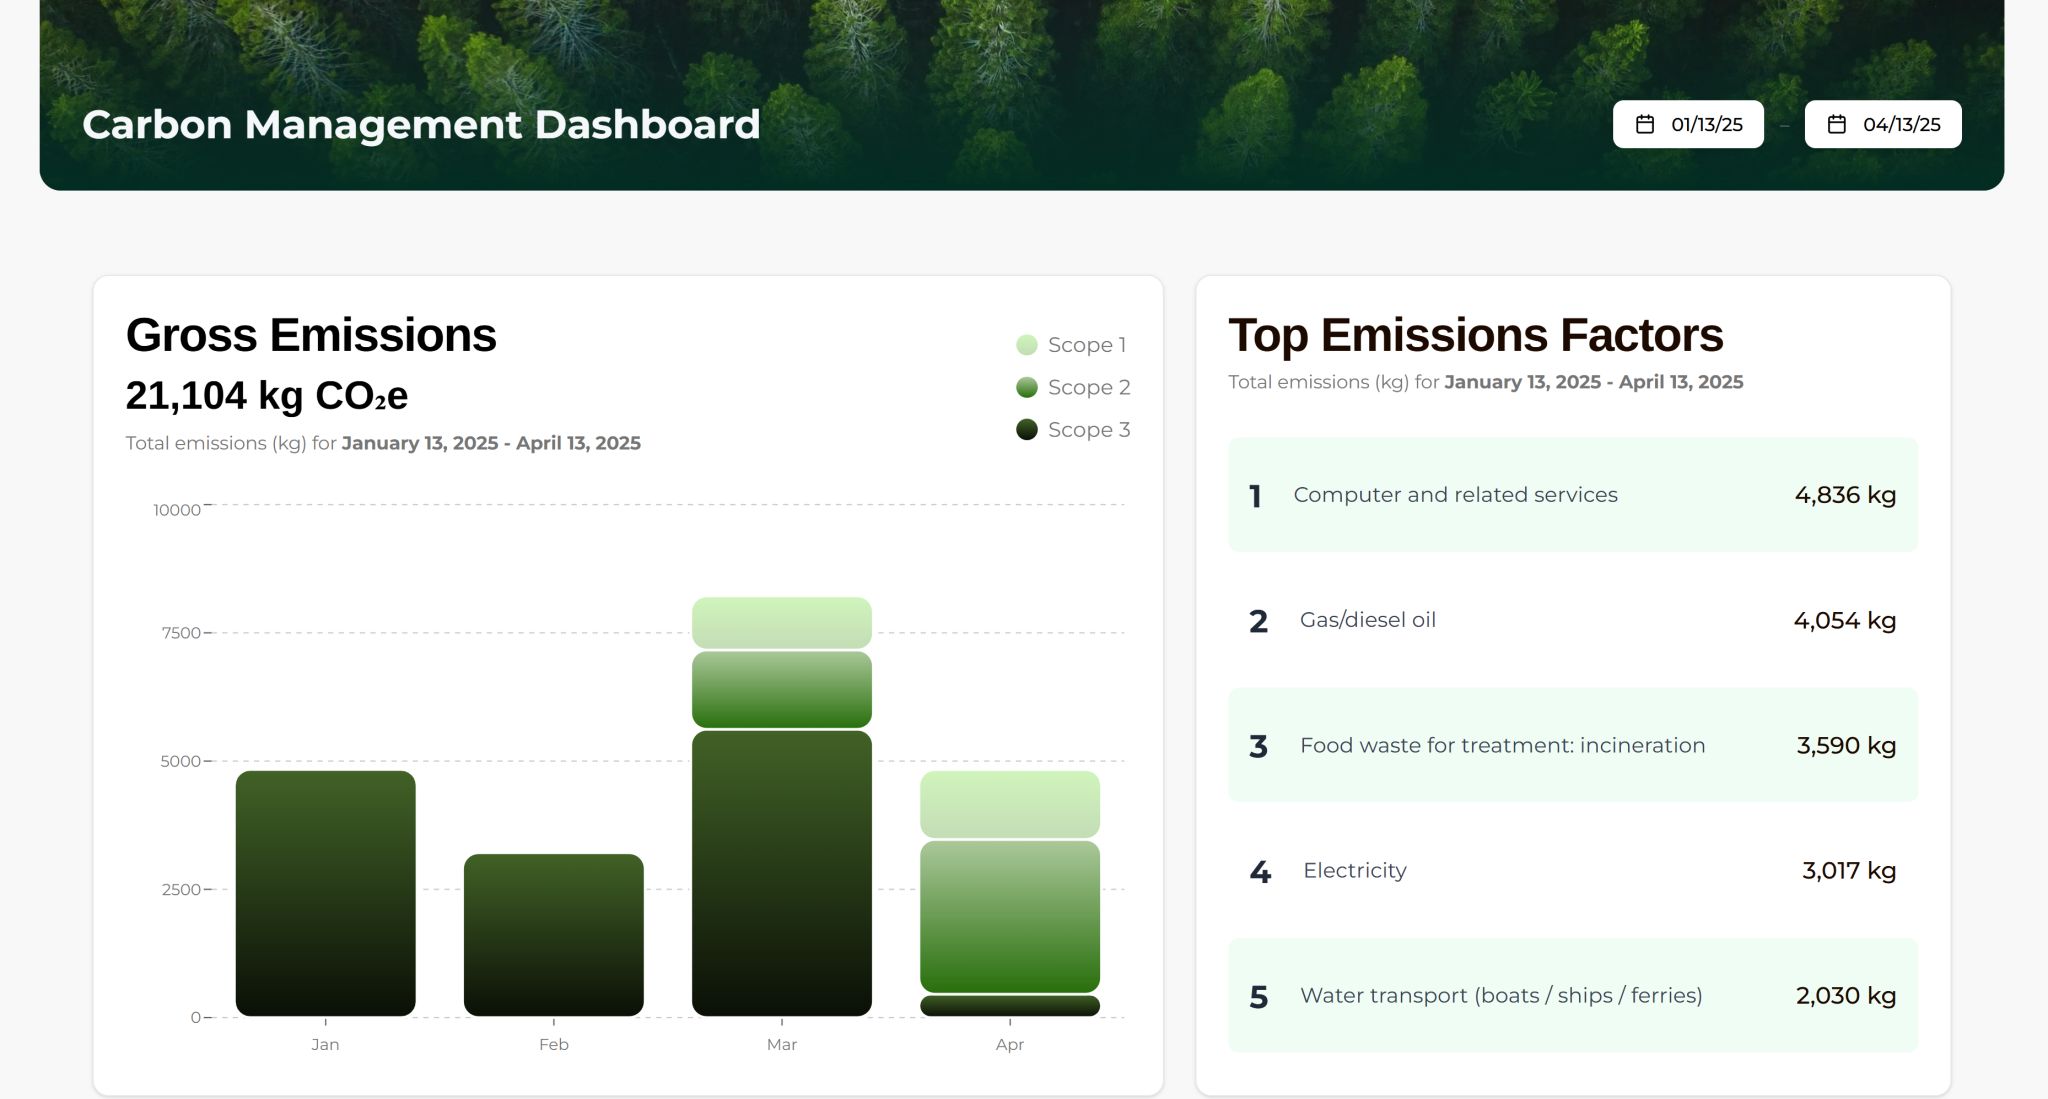Select the February emissions bar
The height and width of the screenshot is (1099, 2048).
click(553, 935)
